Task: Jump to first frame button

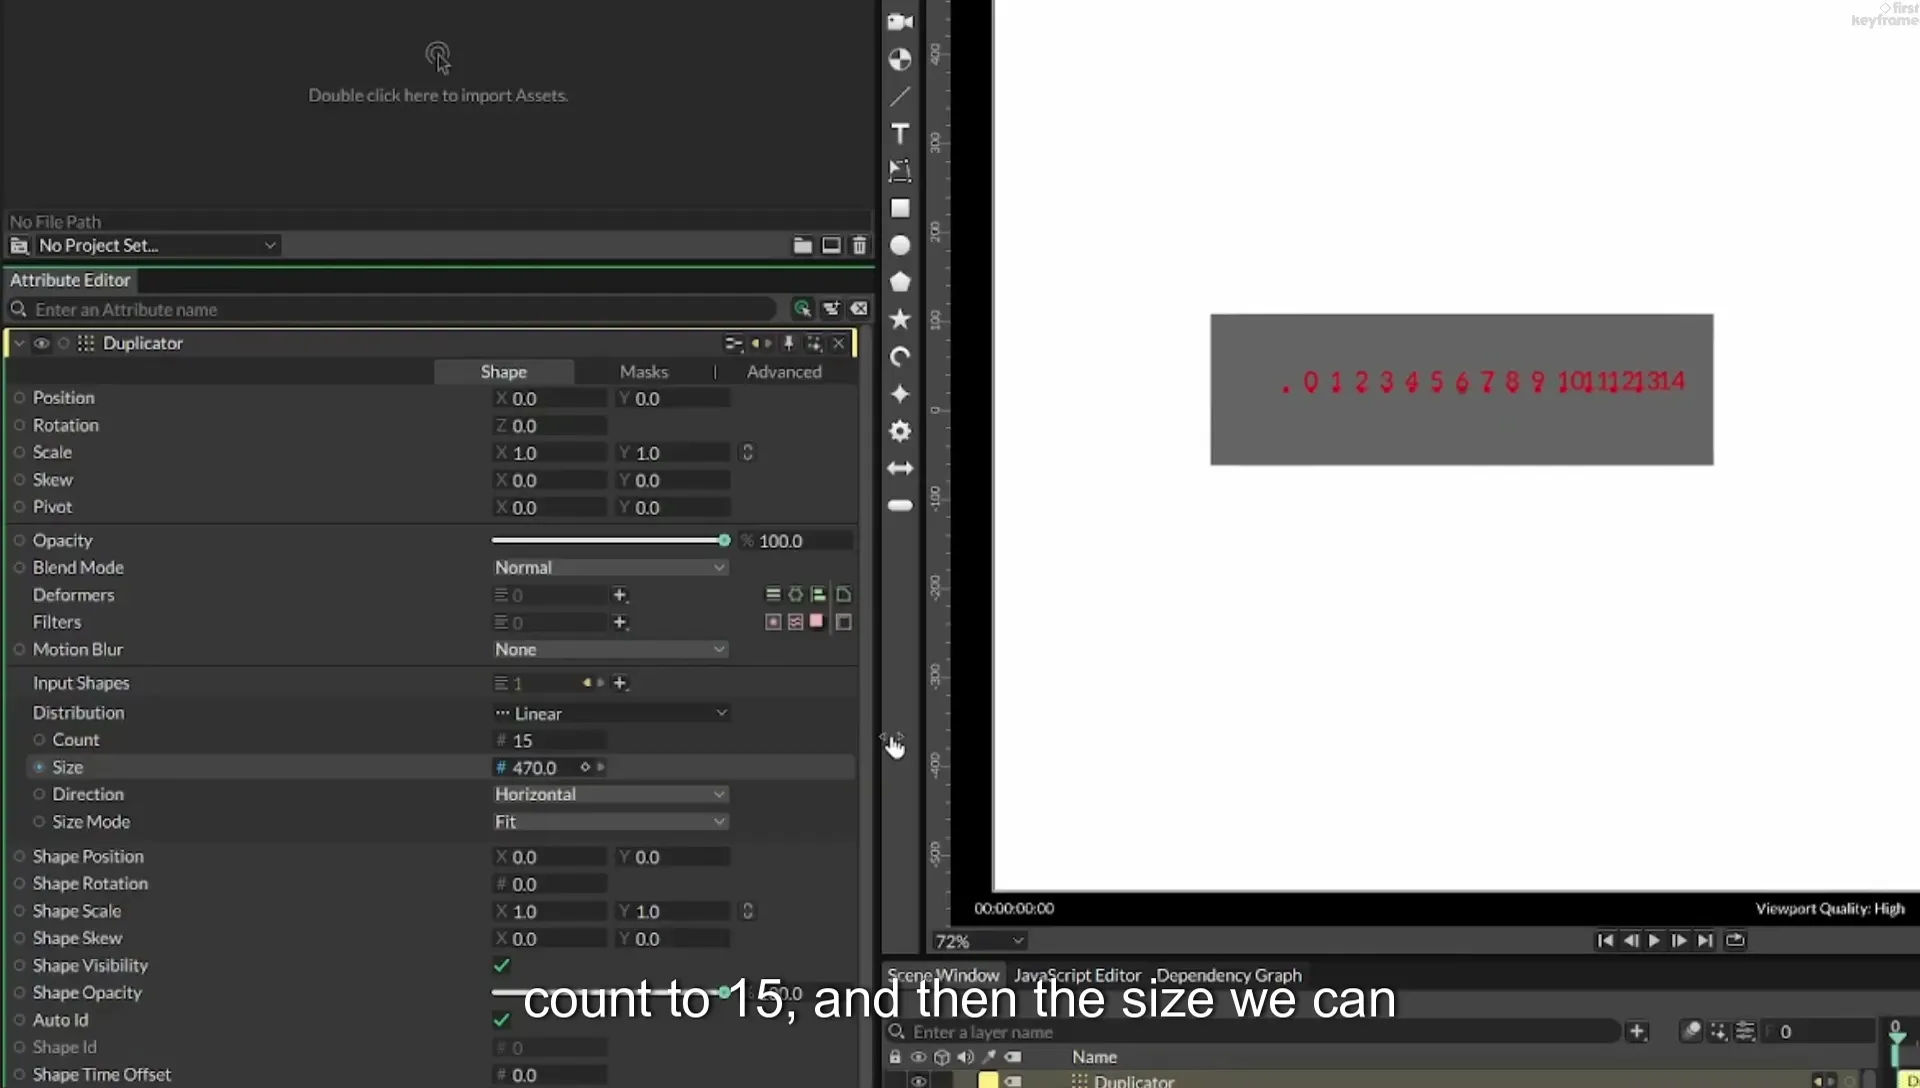Action: (1605, 940)
